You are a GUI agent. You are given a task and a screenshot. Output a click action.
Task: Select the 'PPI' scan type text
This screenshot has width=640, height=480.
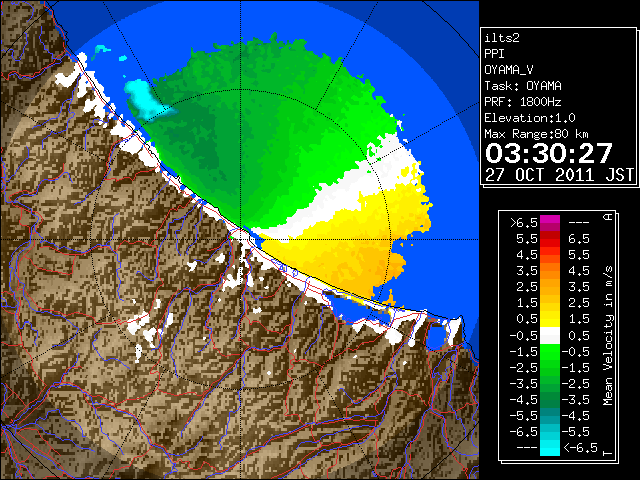[x=494, y=54]
